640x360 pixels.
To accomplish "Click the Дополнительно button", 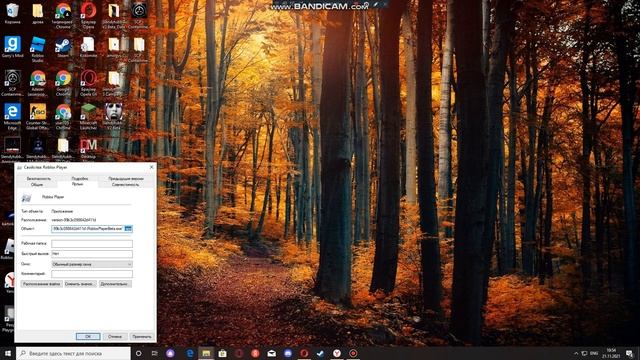I will pos(116,284).
